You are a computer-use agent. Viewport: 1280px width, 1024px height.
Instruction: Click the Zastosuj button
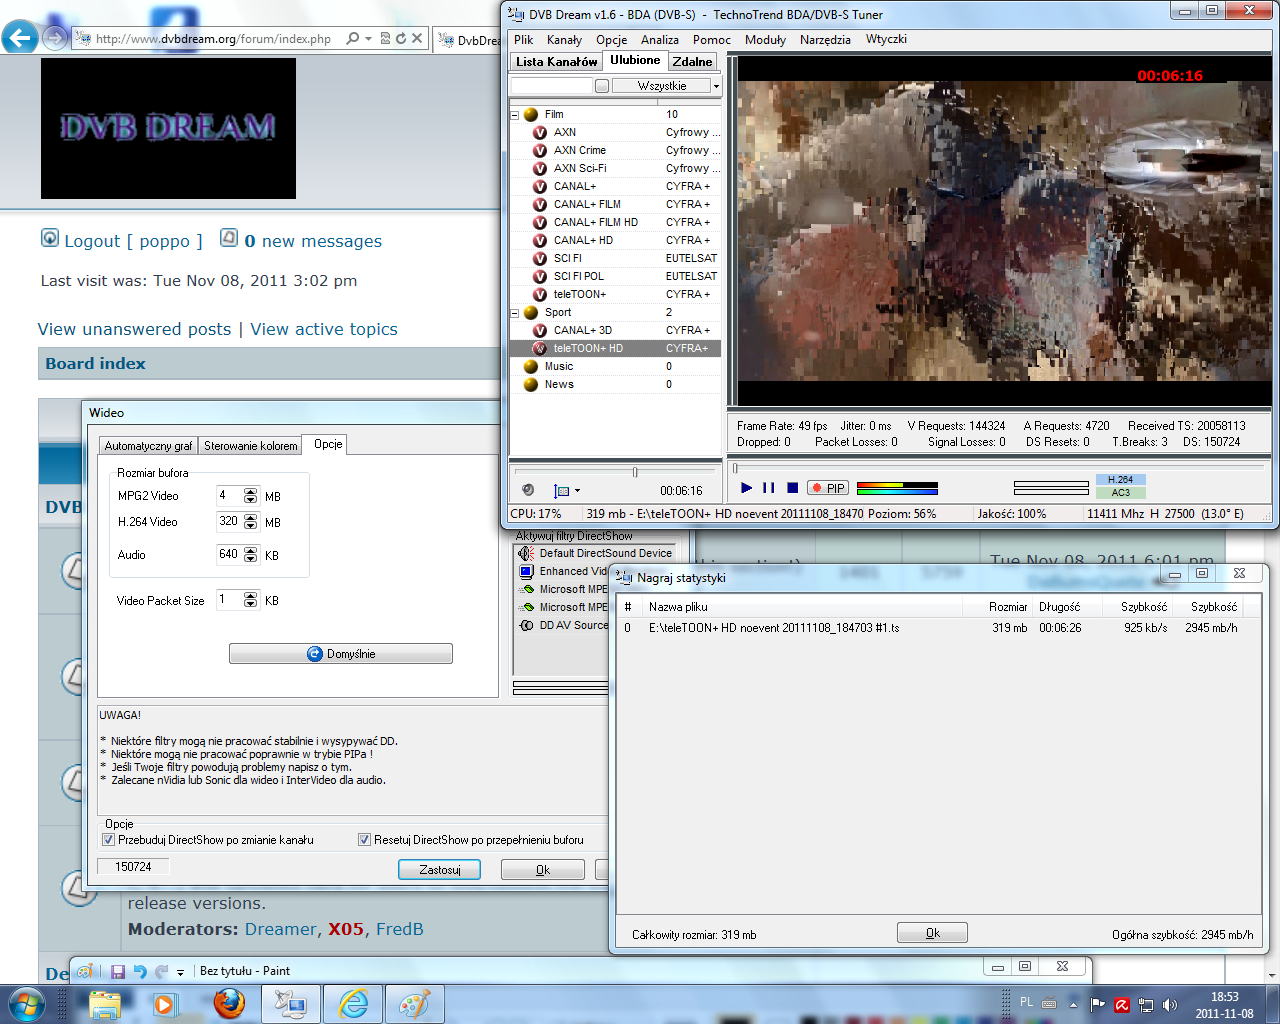click(x=439, y=870)
